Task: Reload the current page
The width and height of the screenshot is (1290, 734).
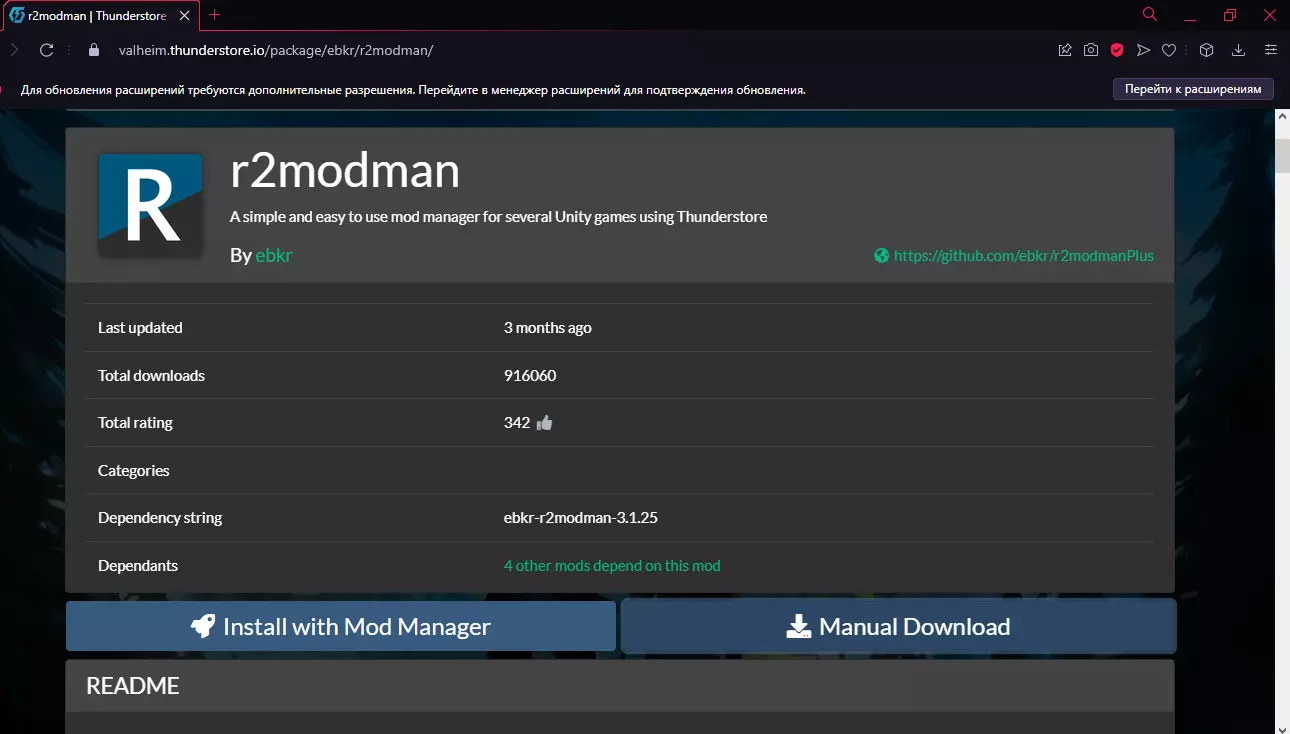Action: point(46,50)
